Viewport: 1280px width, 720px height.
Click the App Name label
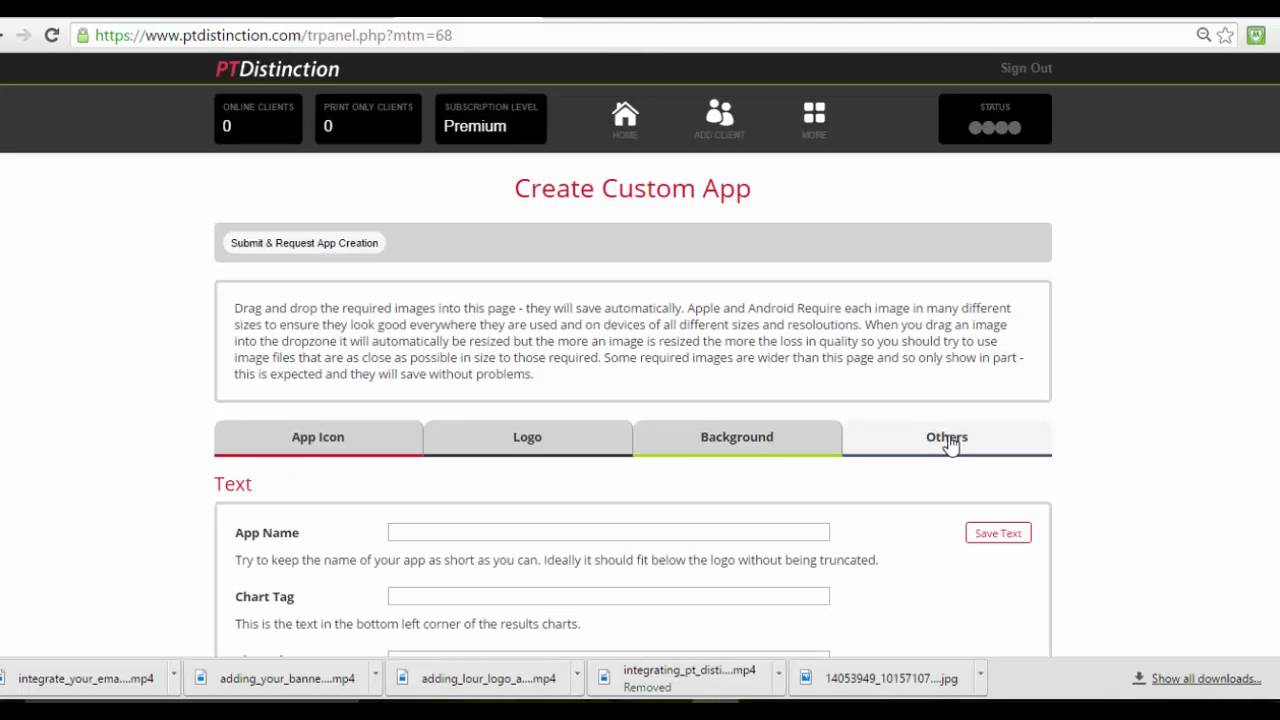coord(267,533)
